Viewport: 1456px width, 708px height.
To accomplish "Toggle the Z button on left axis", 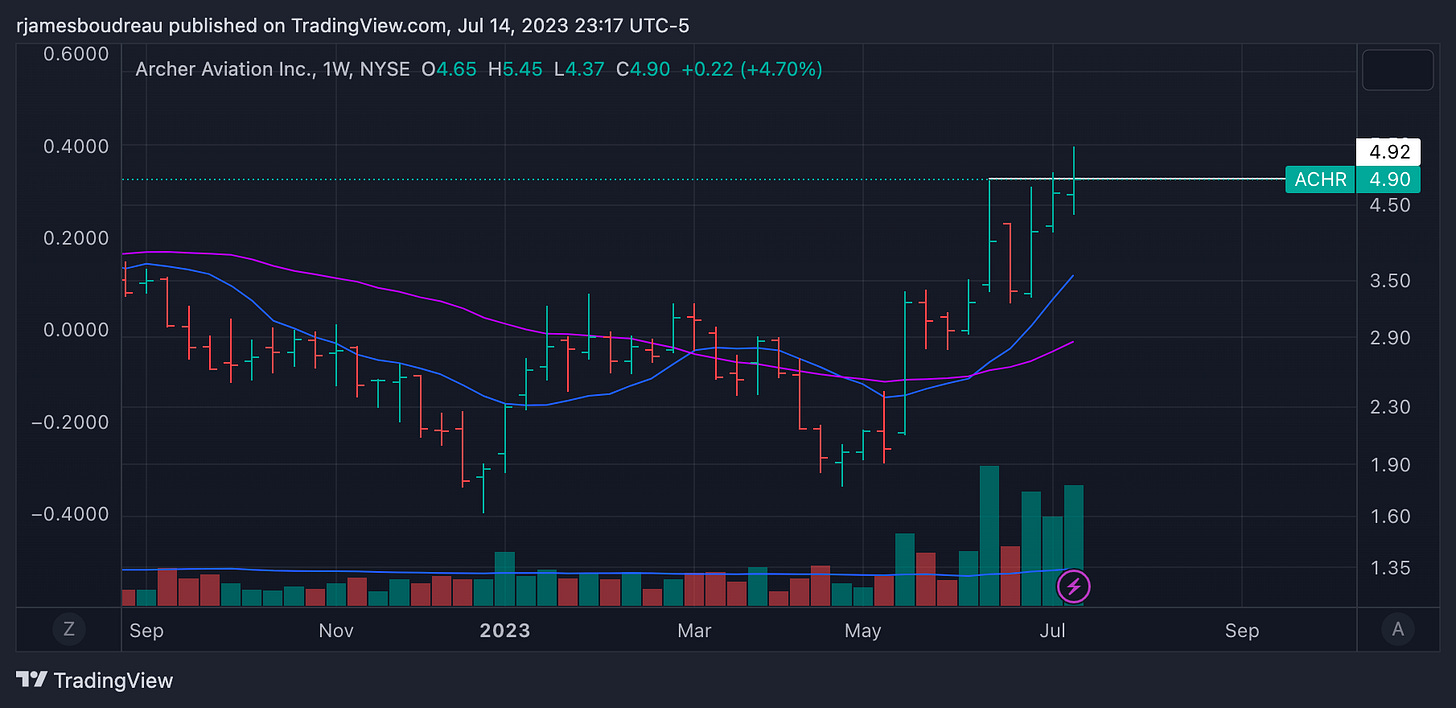I will point(68,629).
